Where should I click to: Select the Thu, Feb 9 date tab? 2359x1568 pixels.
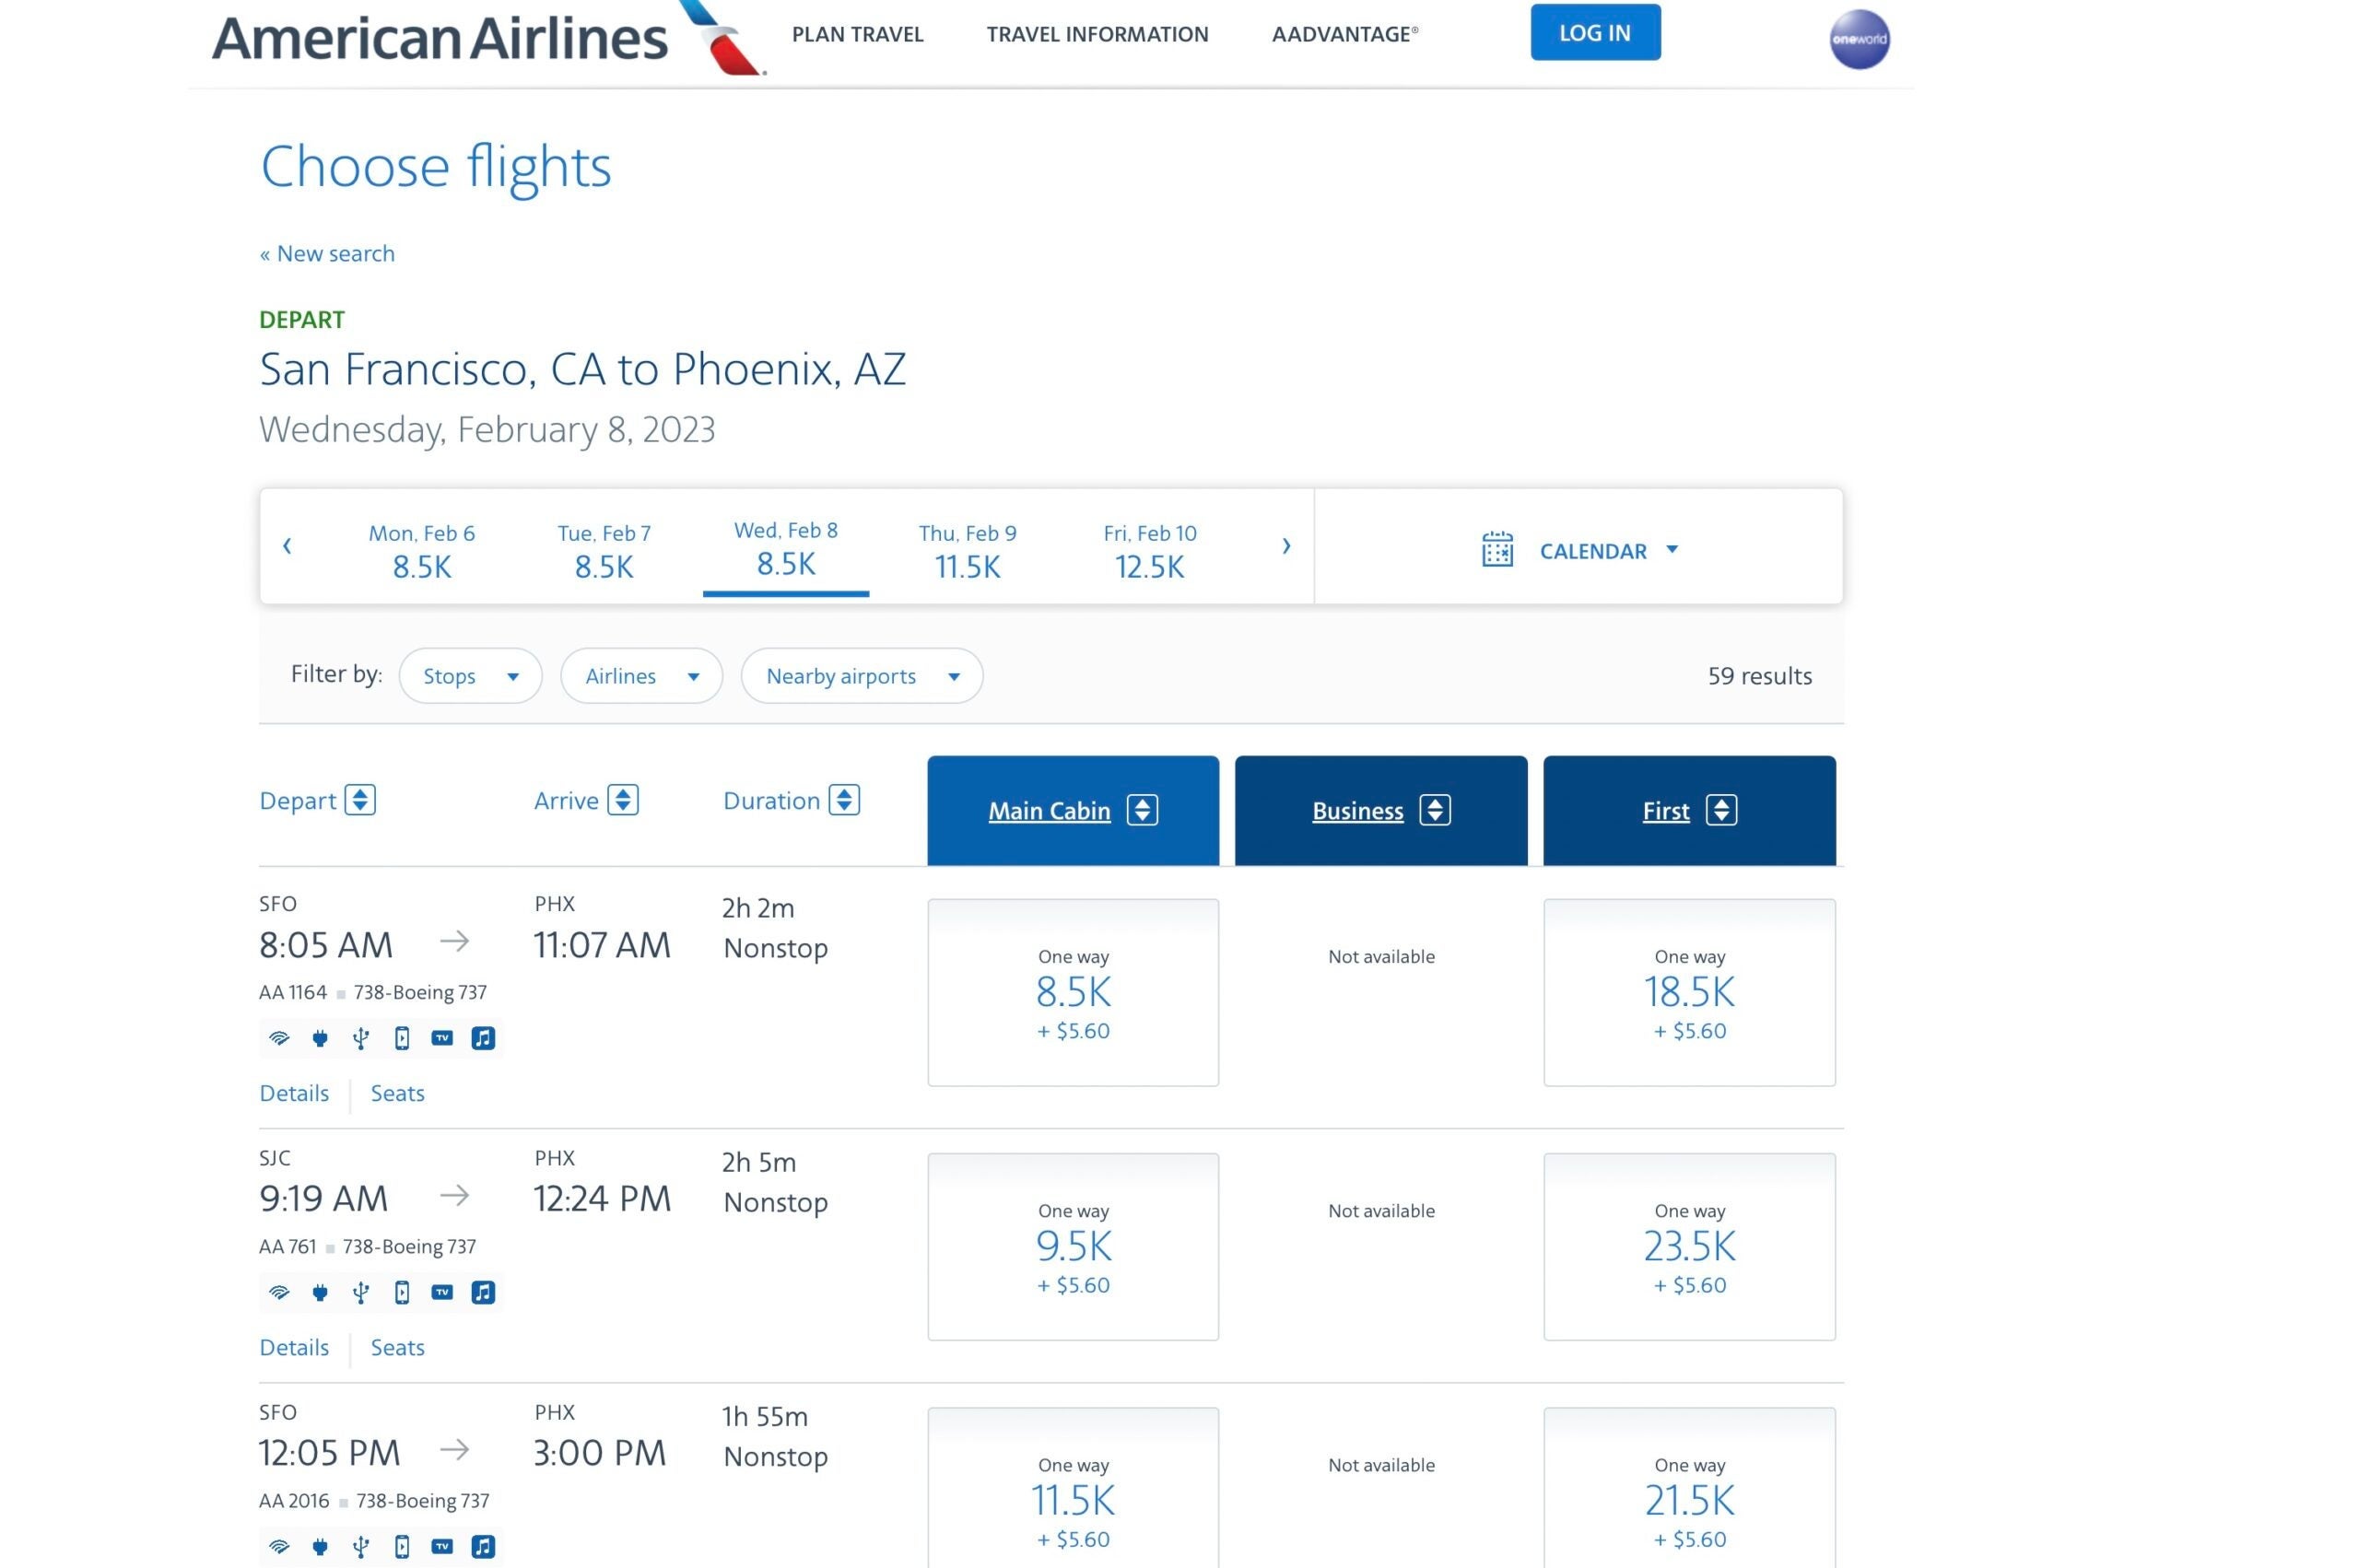pyautogui.click(x=967, y=550)
